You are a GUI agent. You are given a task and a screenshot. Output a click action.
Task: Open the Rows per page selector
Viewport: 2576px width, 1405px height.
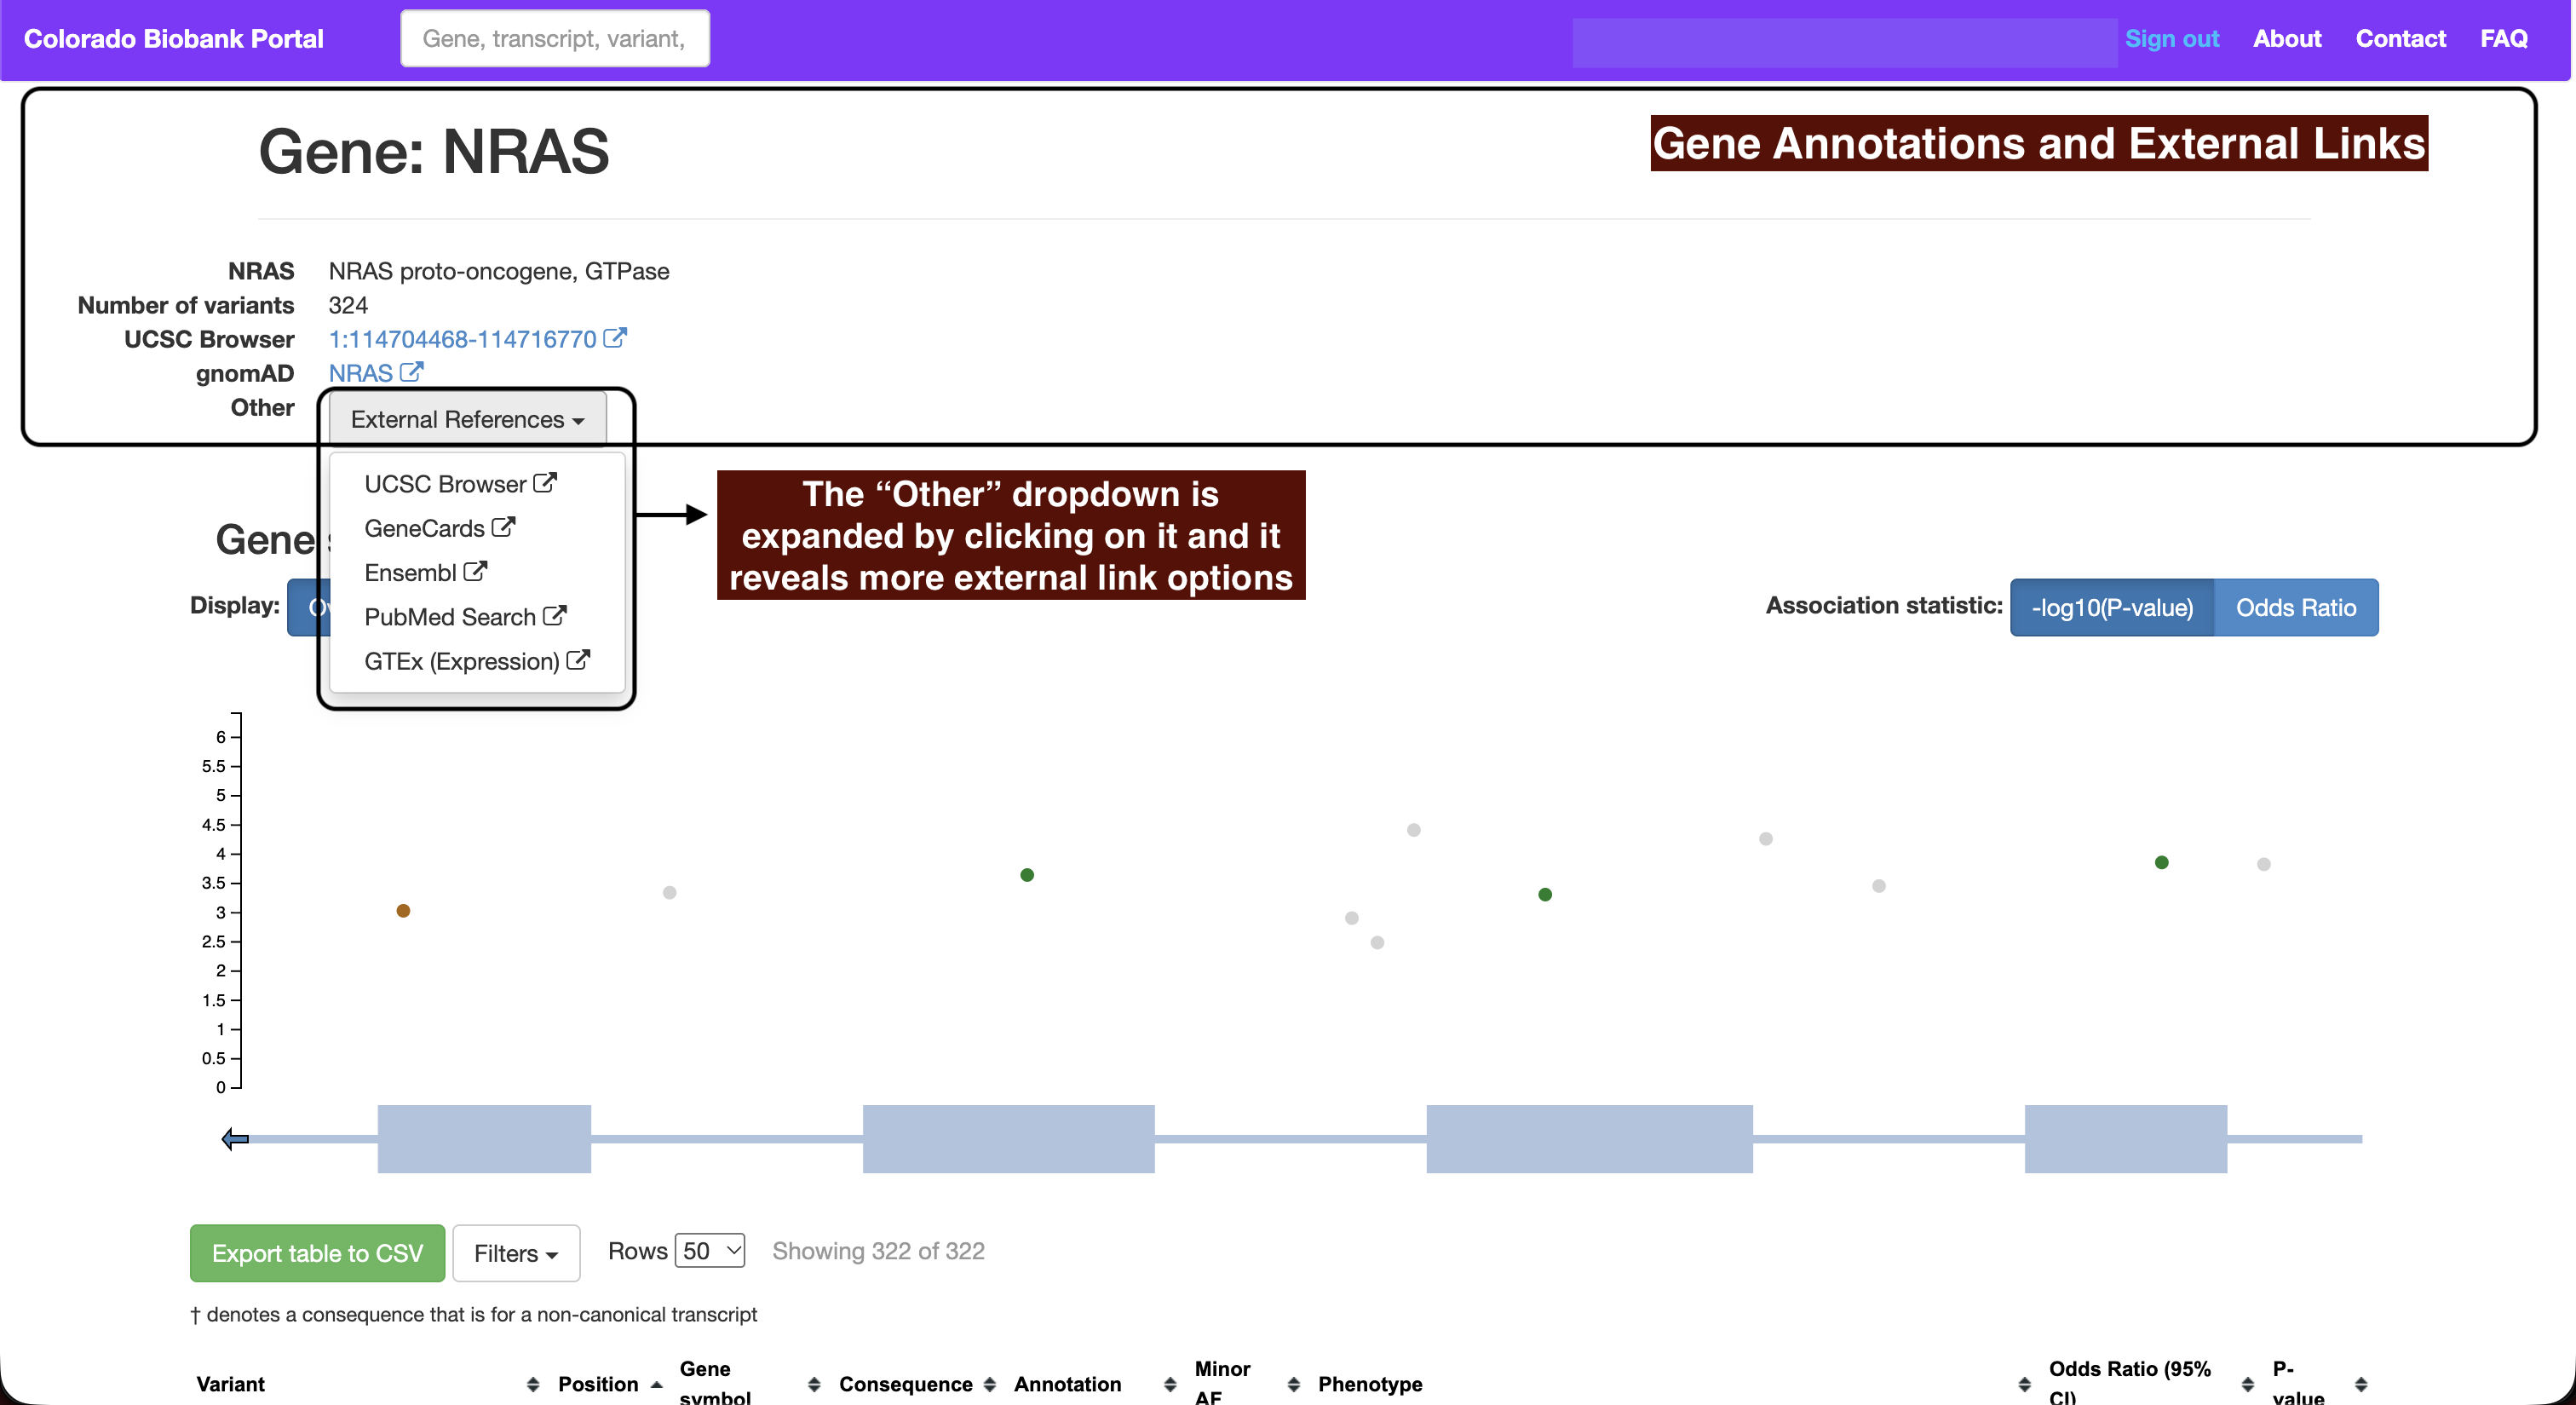[x=710, y=1250]
